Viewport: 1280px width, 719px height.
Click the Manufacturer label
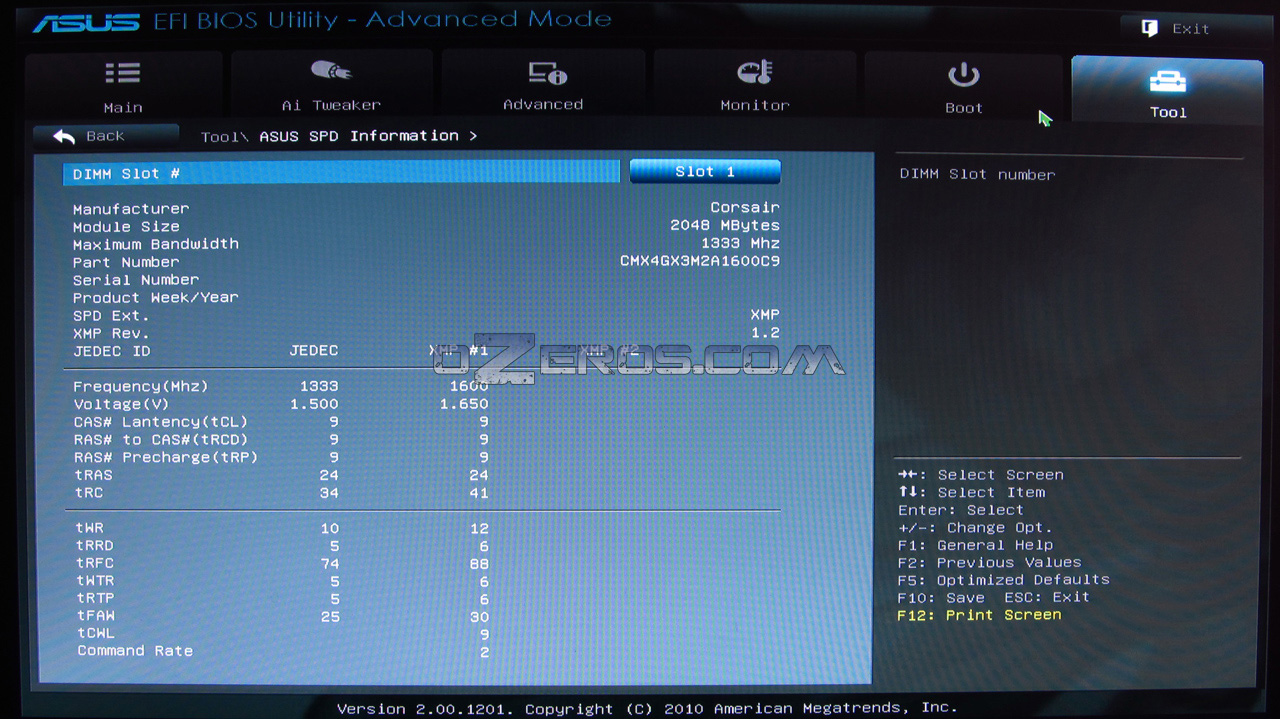tap(131, 209)
